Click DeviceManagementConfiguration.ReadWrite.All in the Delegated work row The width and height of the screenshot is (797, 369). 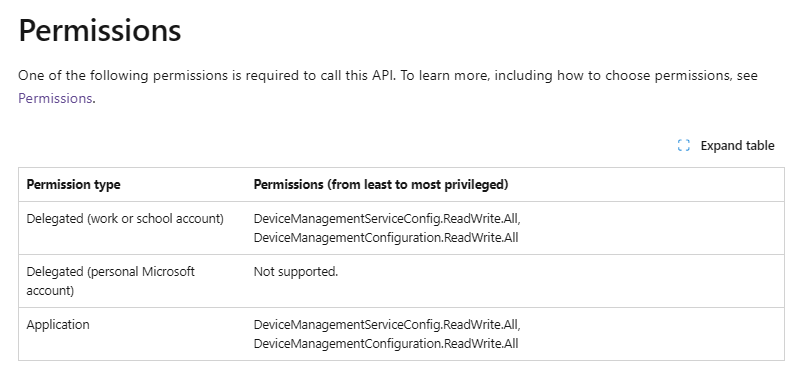(386, 237)
